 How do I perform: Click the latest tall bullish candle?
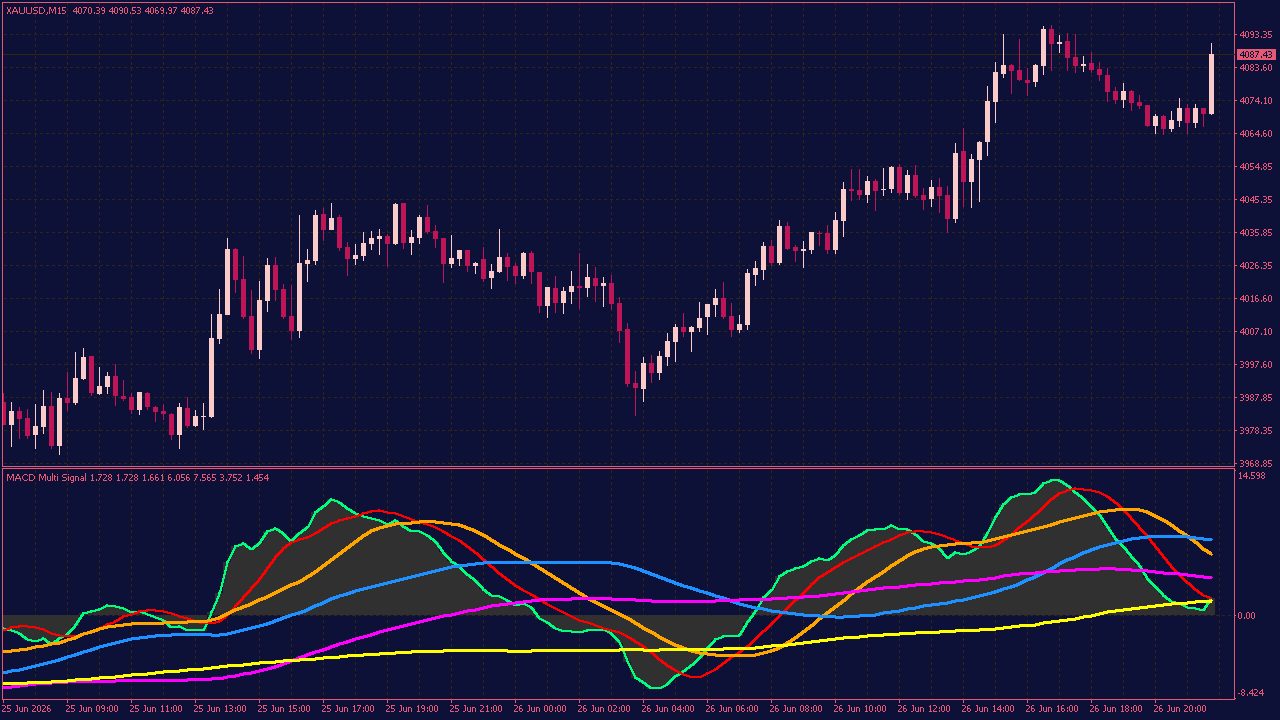click(x=1211, y=82)
